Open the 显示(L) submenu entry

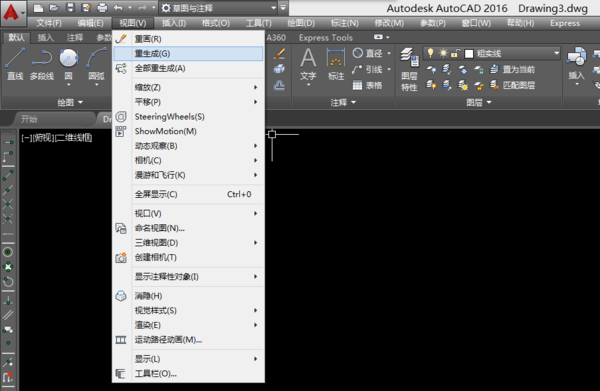pos(188,359)
